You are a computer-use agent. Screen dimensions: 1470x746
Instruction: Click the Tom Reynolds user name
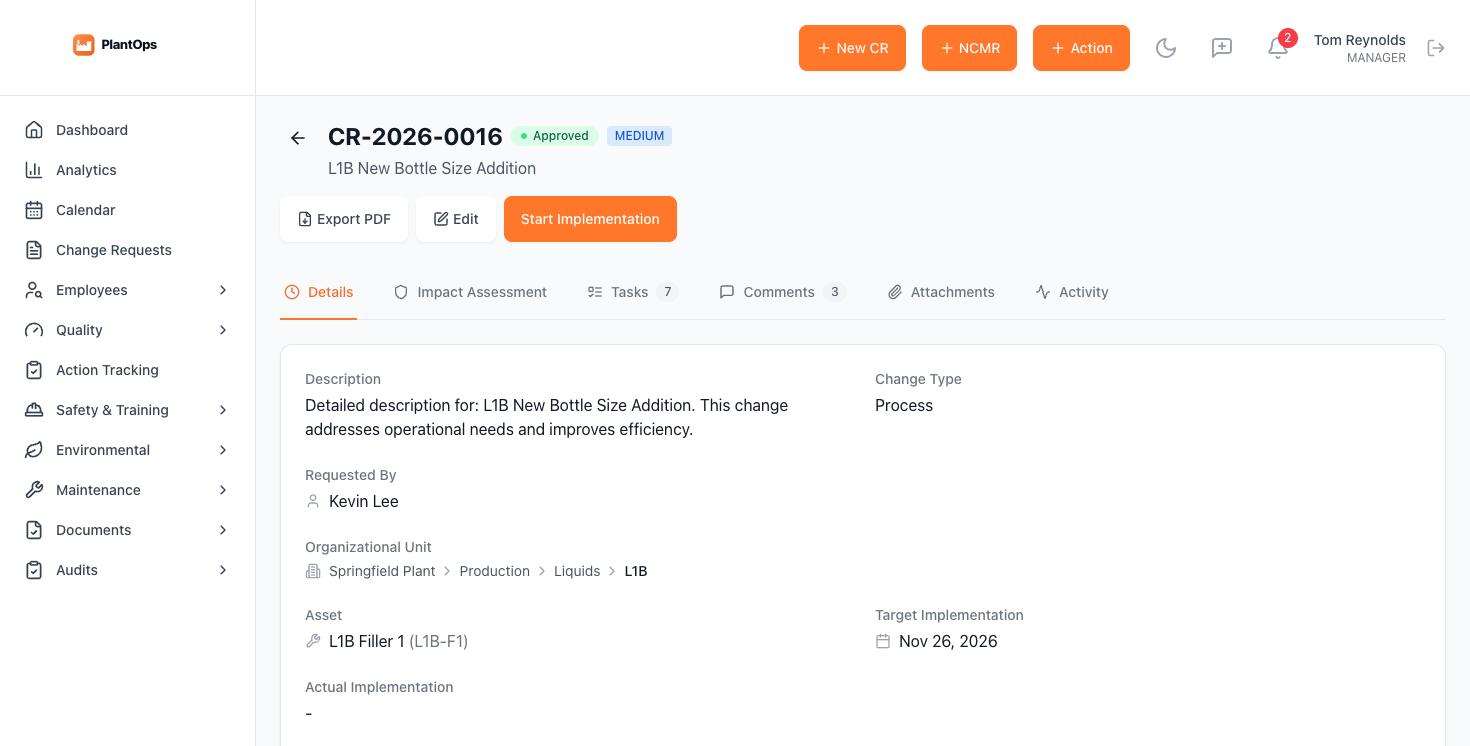pos(1360,40)
